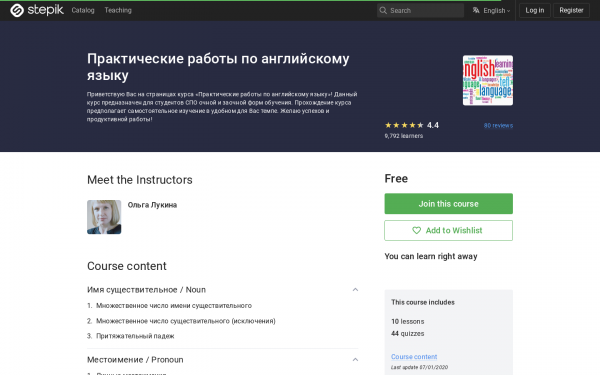Image resolution: width=600 pixels, height=375 pixels.
Task: Click the Register button
Action: [571, 10]
